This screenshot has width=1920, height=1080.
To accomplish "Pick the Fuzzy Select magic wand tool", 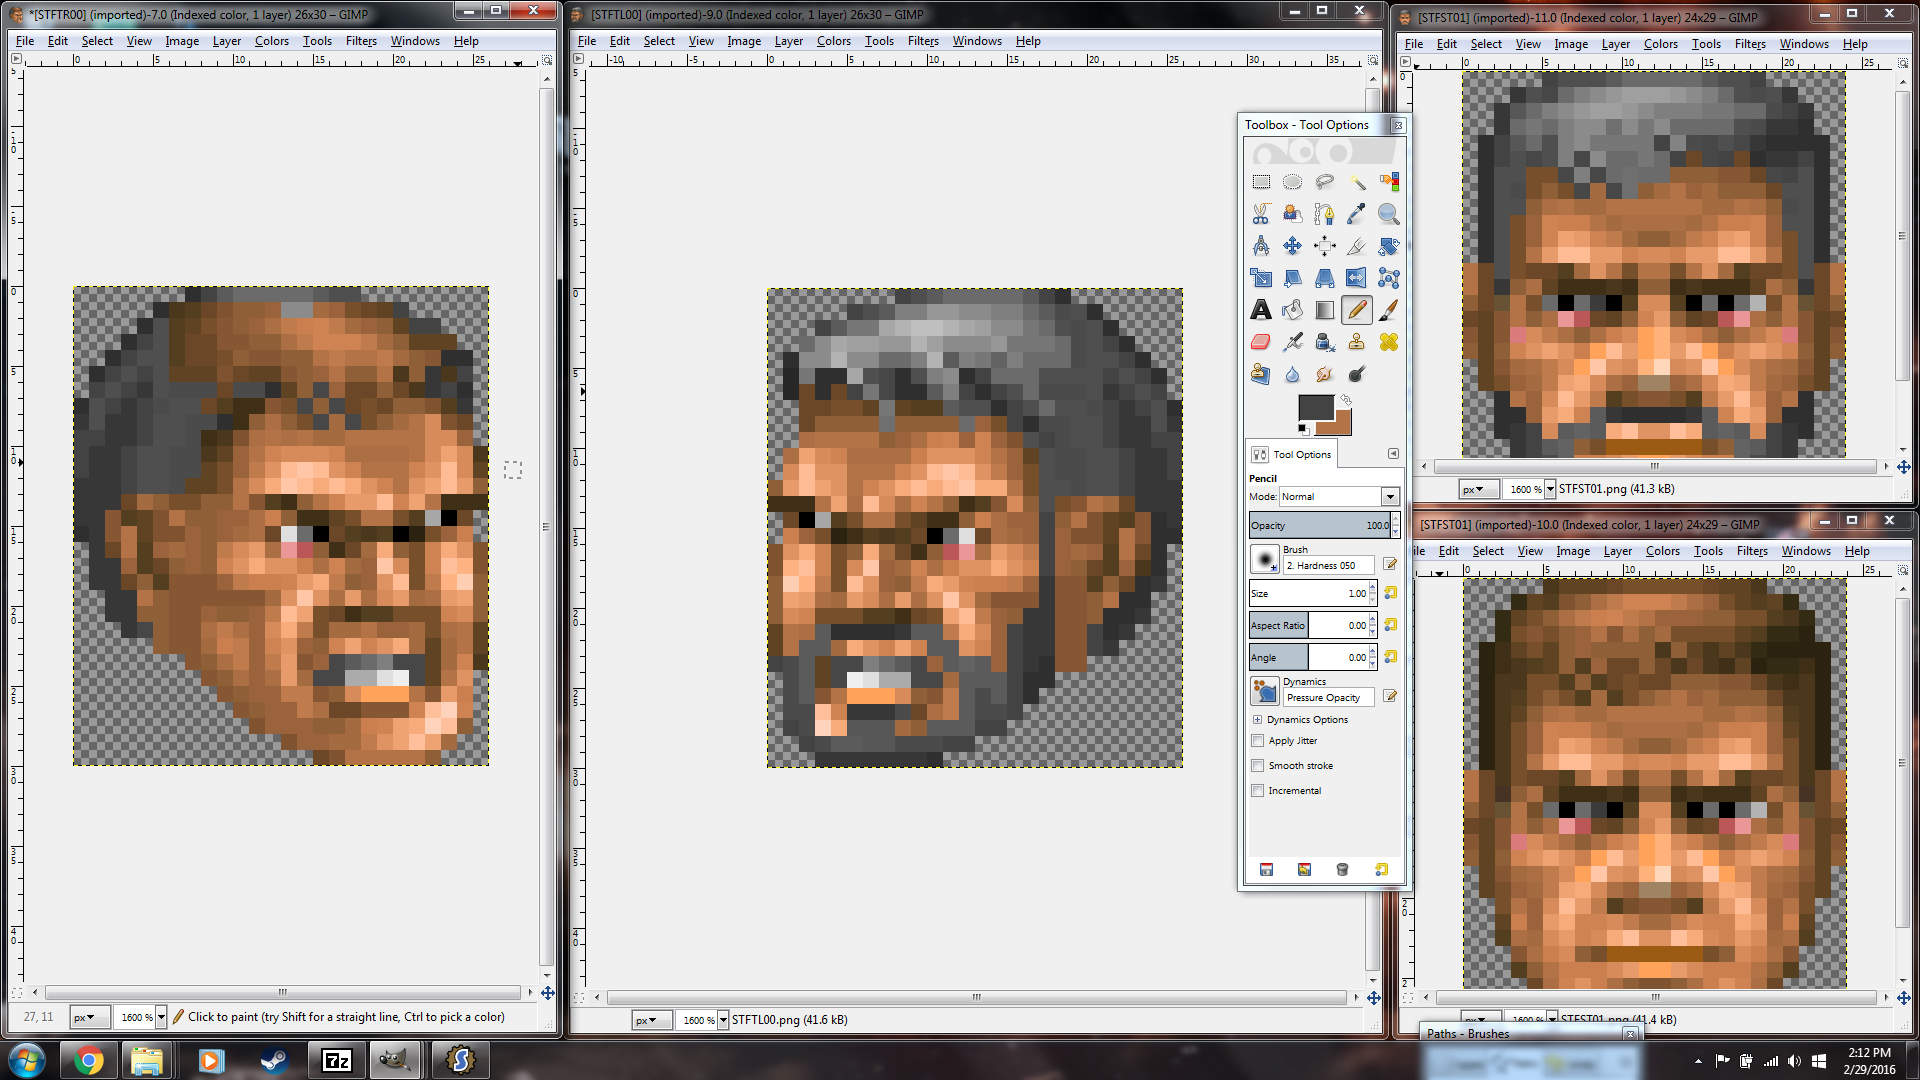I will 1357,182.
